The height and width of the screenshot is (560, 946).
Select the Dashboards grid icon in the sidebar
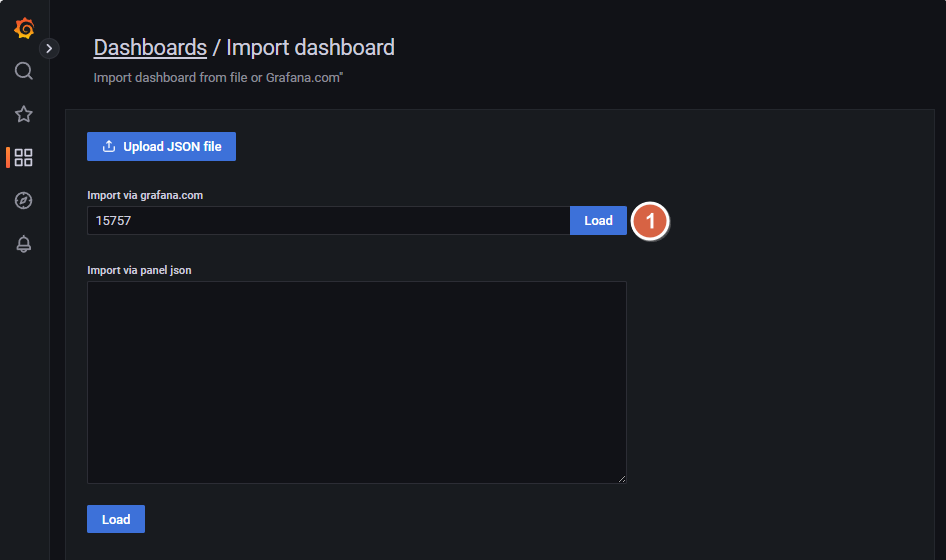(x=24, y=158)
